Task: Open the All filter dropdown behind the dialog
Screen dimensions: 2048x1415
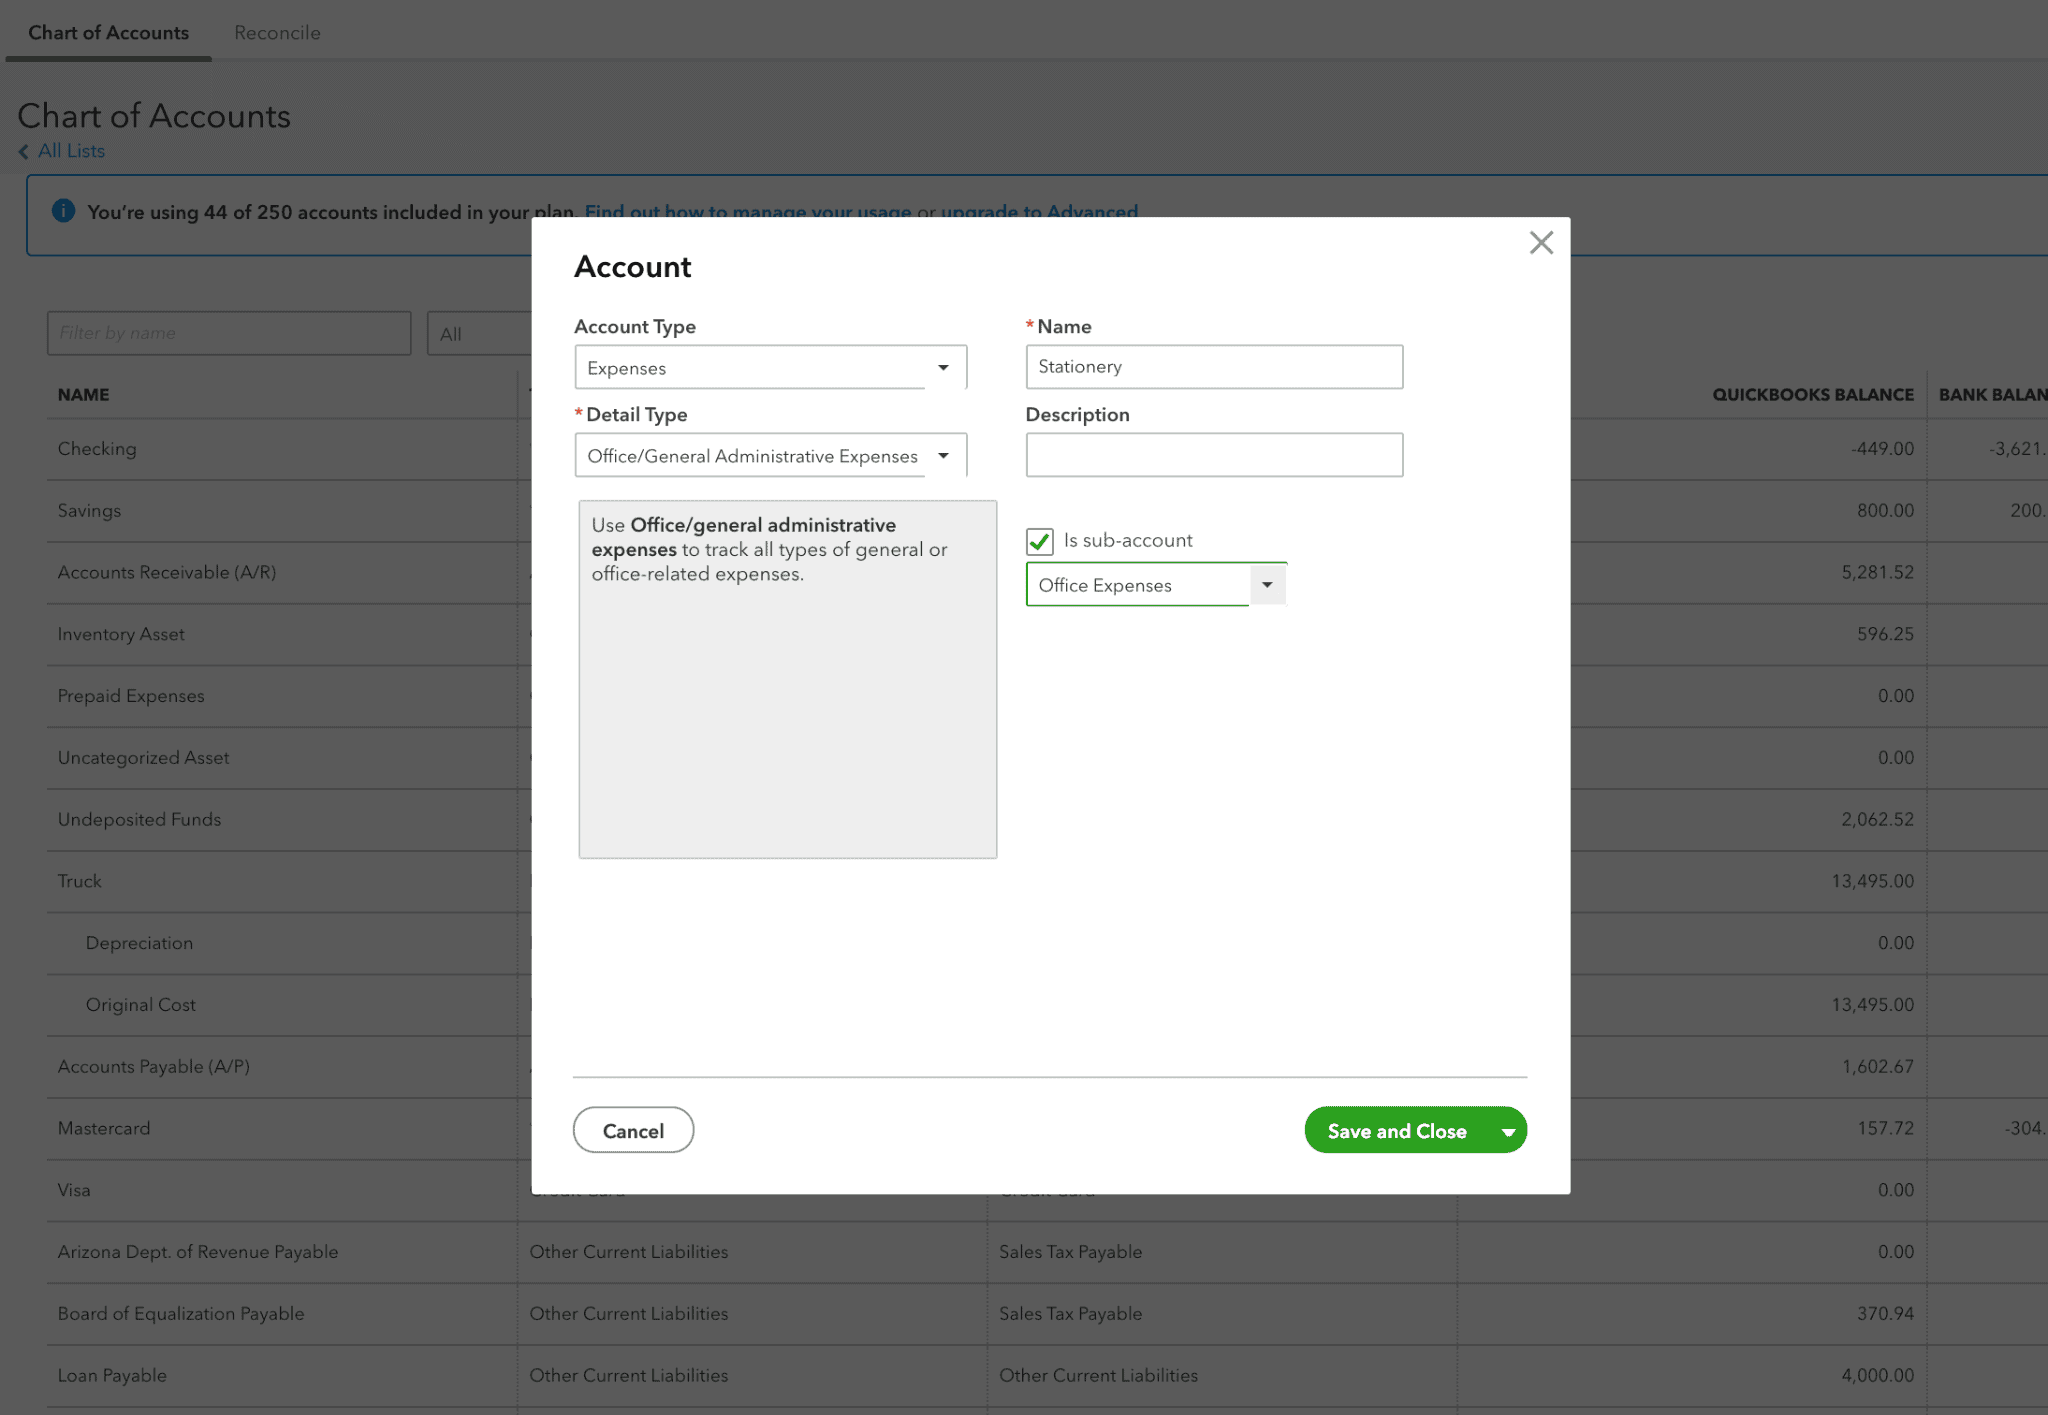Action: [480, 334]
